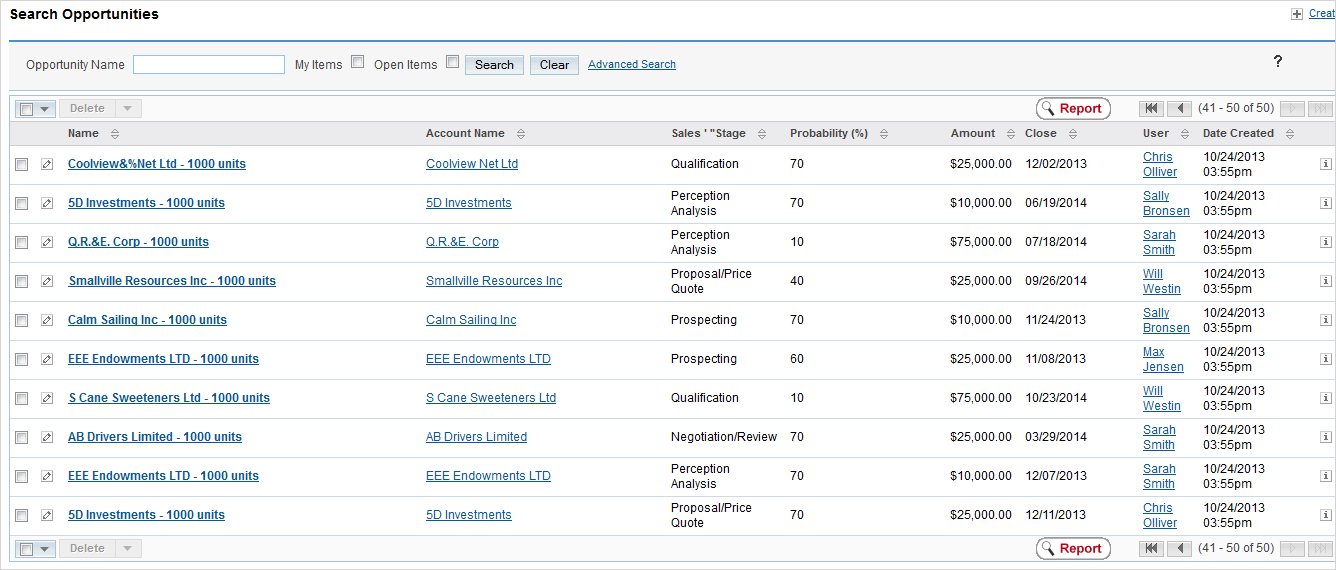Screen dimensions: 1336x570
Task: Click the Clear button
Action: (554, 65)
